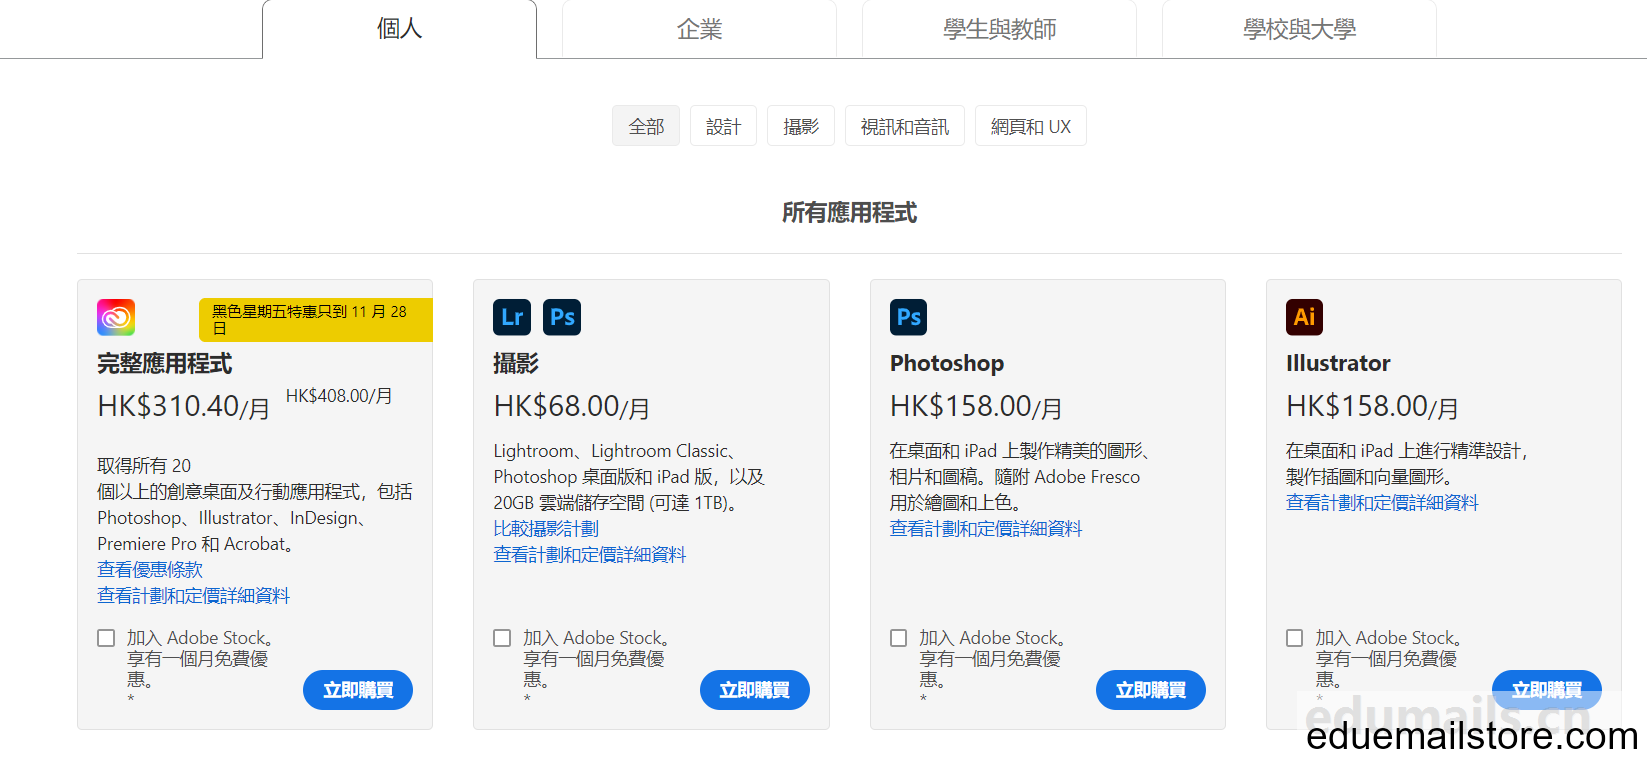1647x763 pixels.
Task: Tick Adobe Stock checkbox in 完整應用程式 card
Action: pos(106,638)
